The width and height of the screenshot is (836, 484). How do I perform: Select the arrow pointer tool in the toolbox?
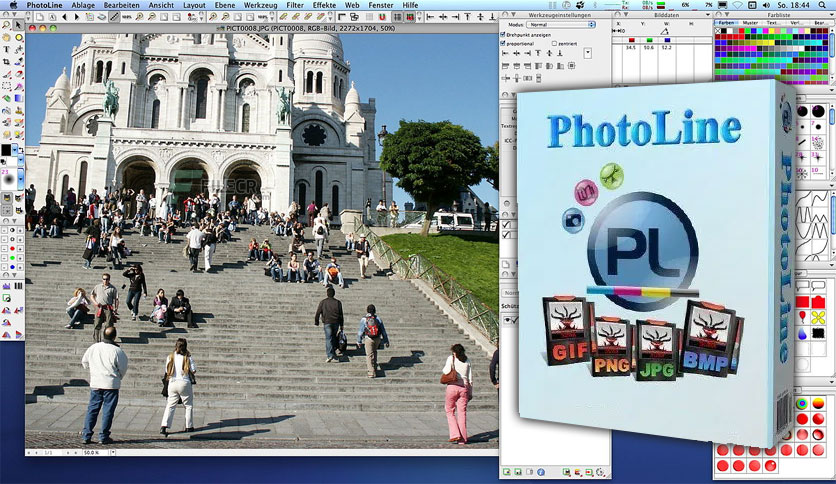[18, 25]
